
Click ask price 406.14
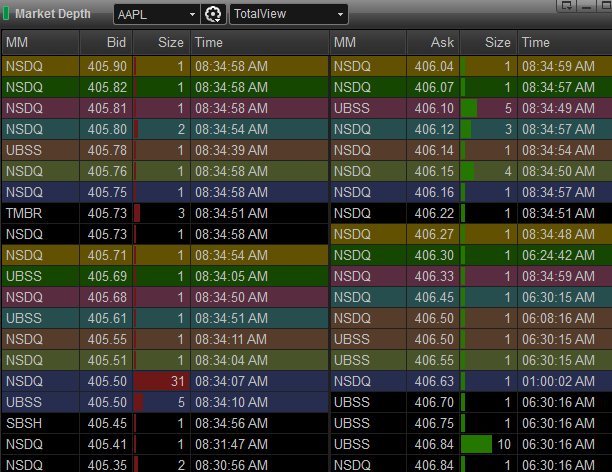[x=434, y=151]
